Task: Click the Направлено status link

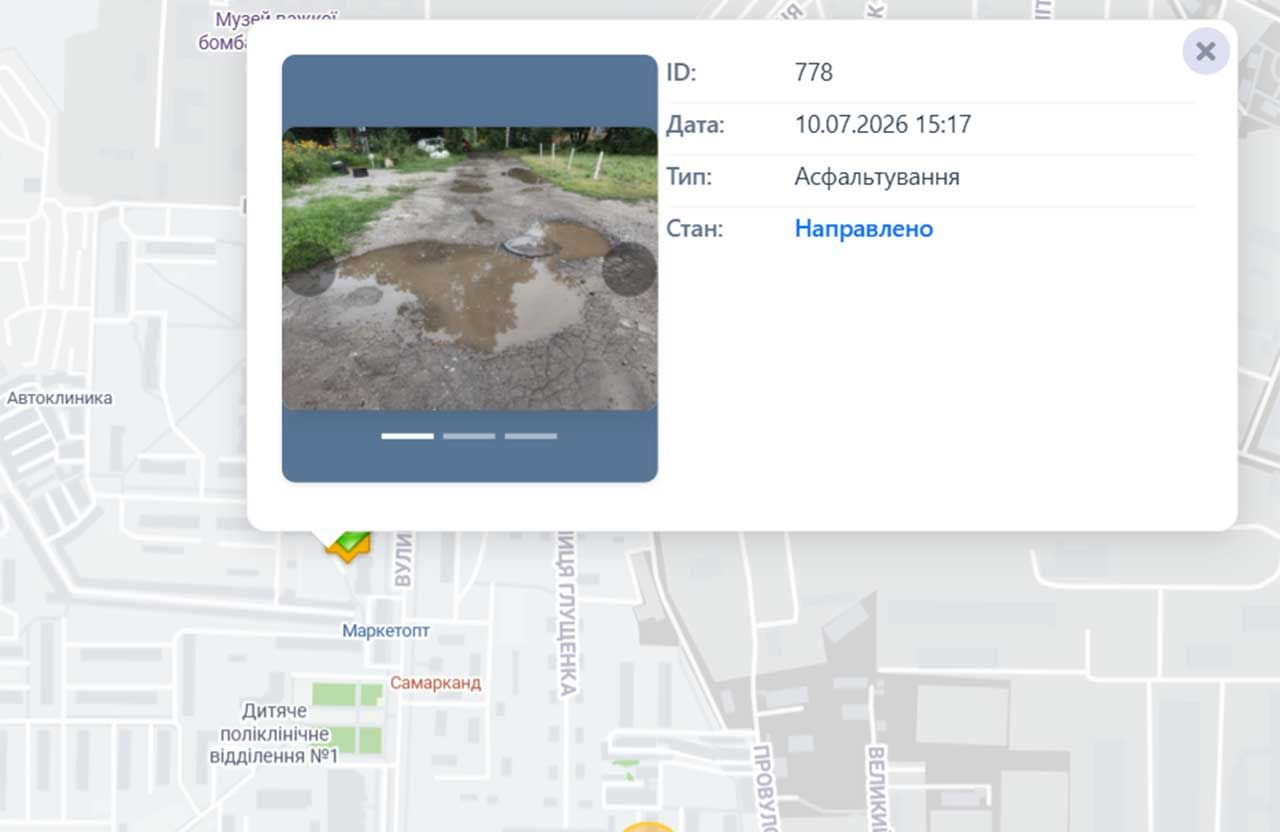Action: (864, 229)
